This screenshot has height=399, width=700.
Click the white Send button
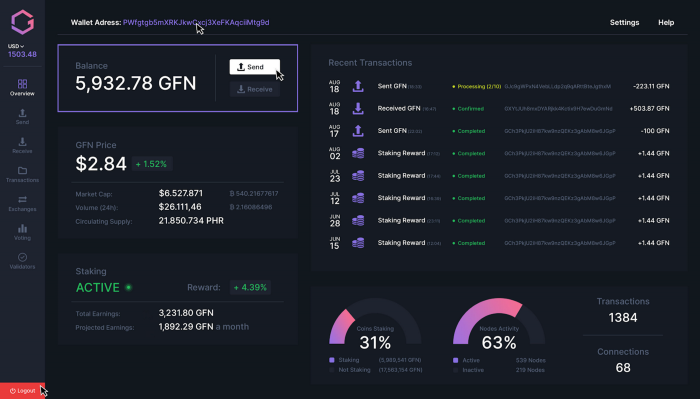coord(254,67)
